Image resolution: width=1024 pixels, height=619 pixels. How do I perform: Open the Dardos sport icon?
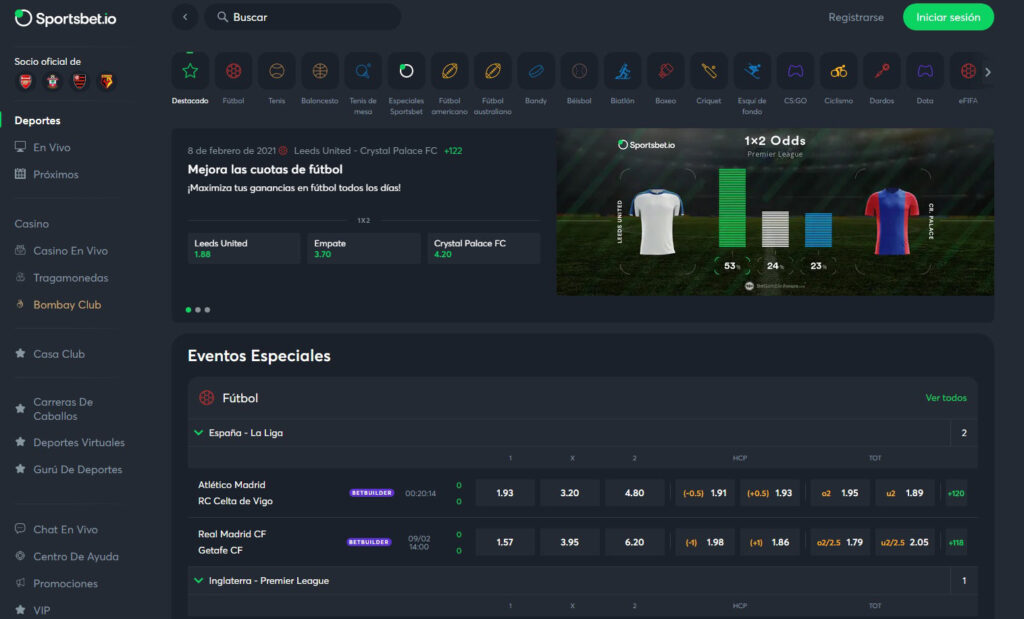[882, 71]
